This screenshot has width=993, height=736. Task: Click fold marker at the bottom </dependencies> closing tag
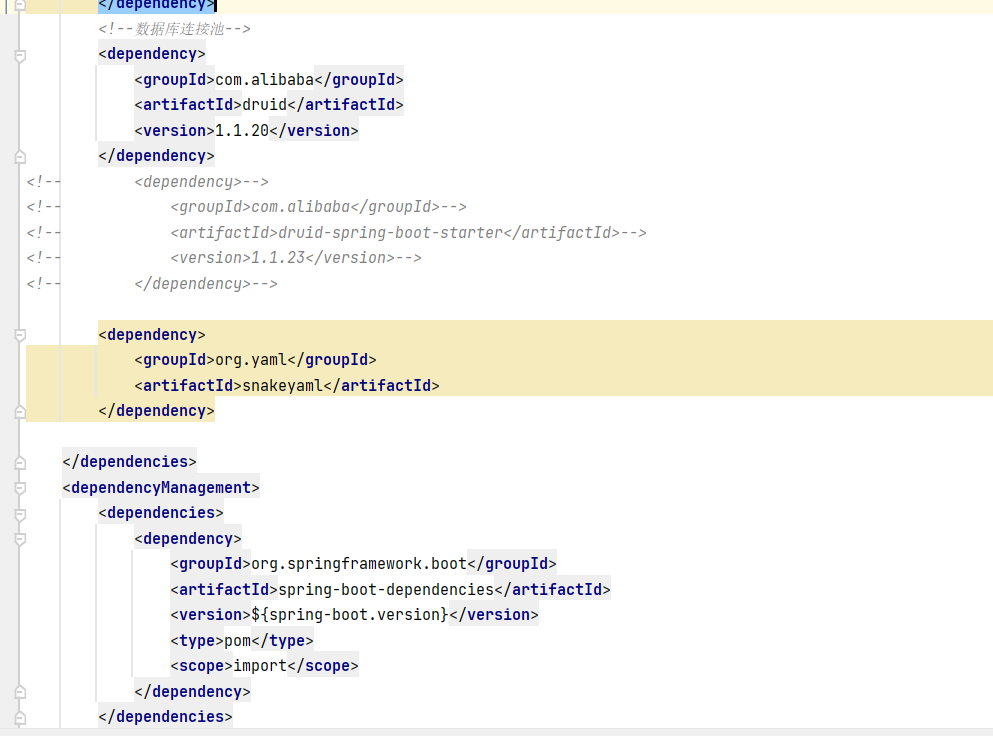click(20, 718)
